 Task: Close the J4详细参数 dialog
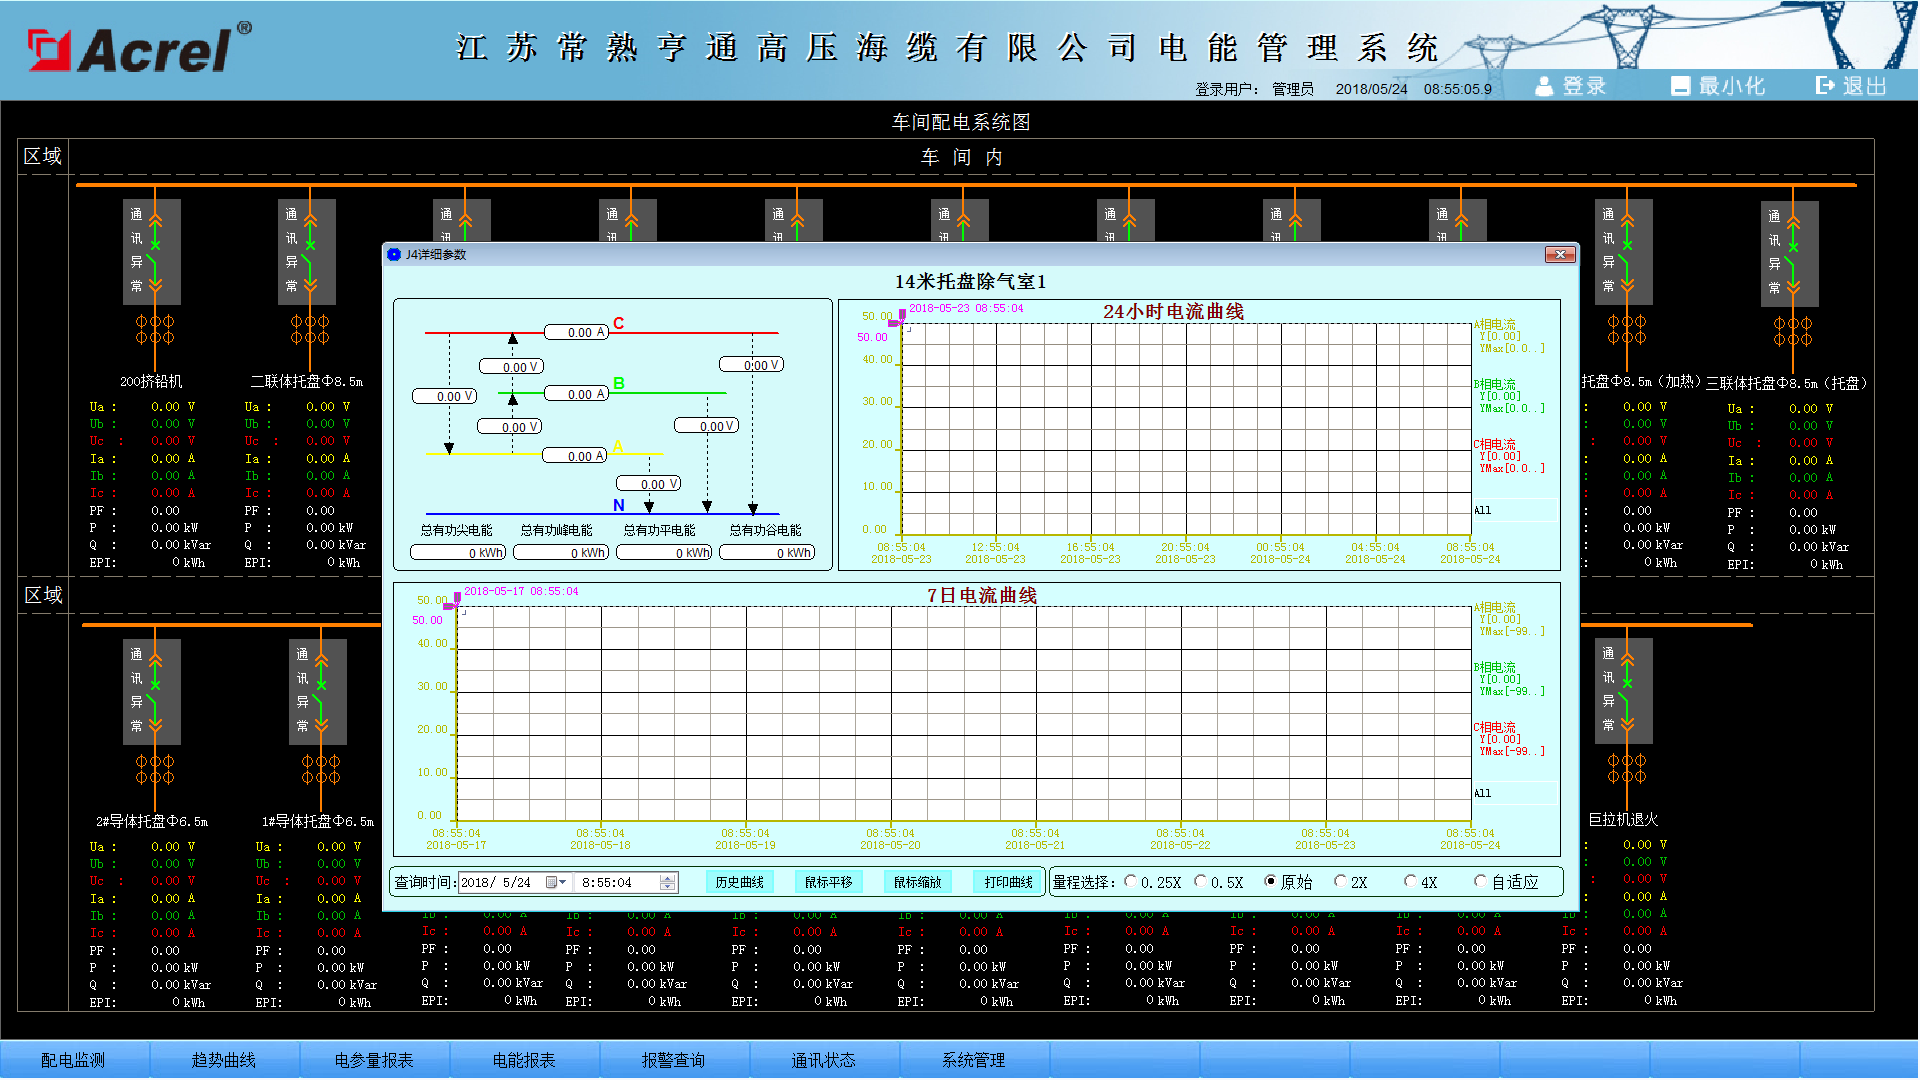coord(1560,255)
